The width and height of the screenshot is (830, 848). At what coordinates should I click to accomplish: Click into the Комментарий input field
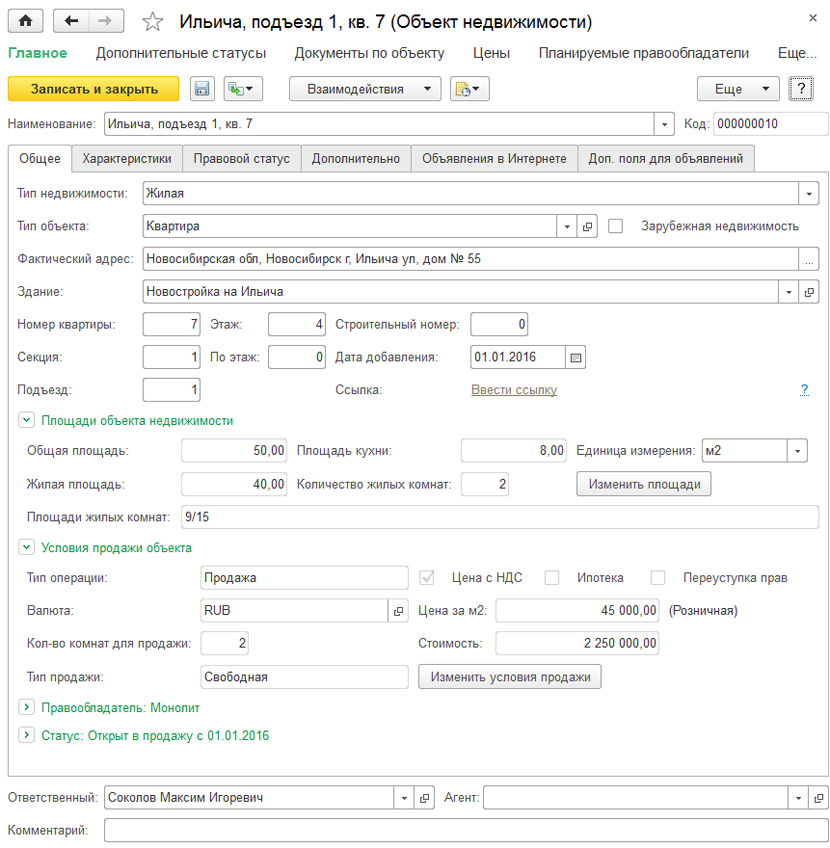465,830
